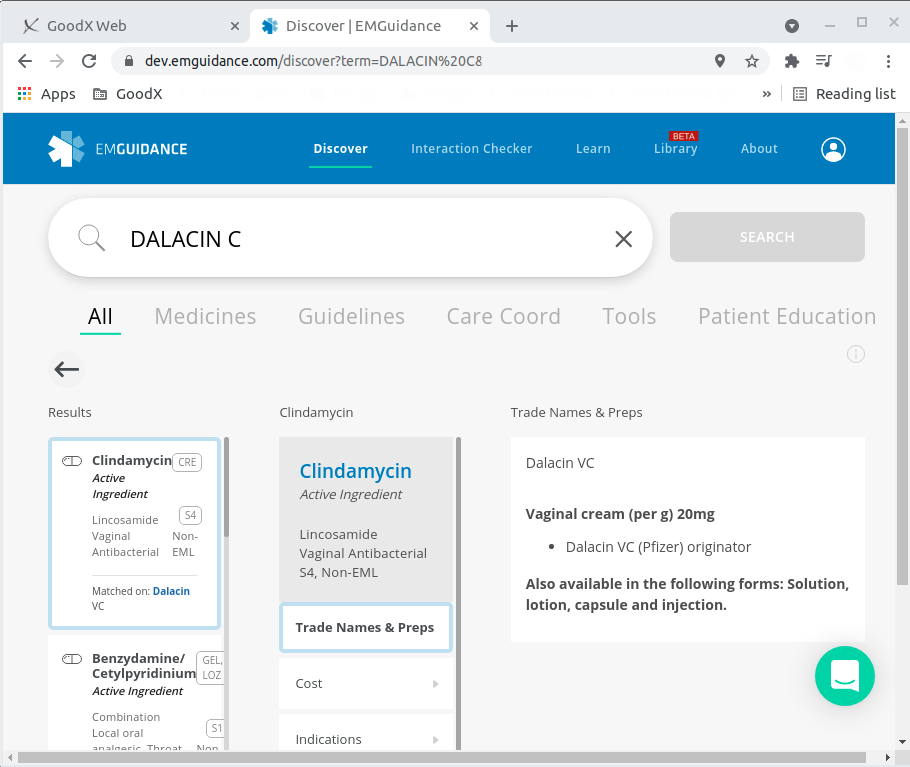
Task: Clear the search field with X icon
Action: click(x=623, y=239)
